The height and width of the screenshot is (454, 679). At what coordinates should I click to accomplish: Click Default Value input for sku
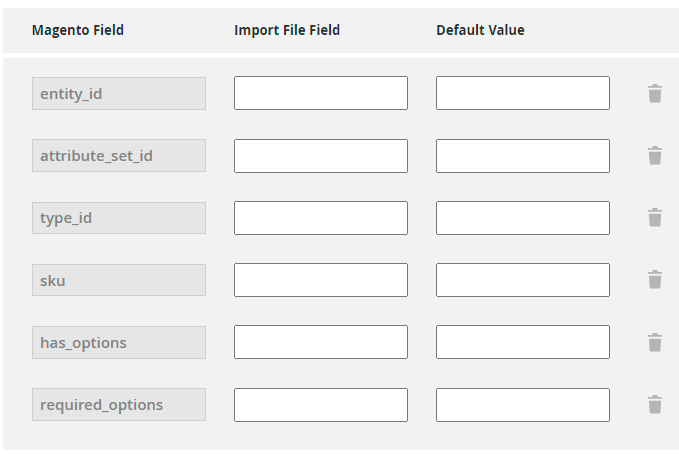click(x=523, y=280)
